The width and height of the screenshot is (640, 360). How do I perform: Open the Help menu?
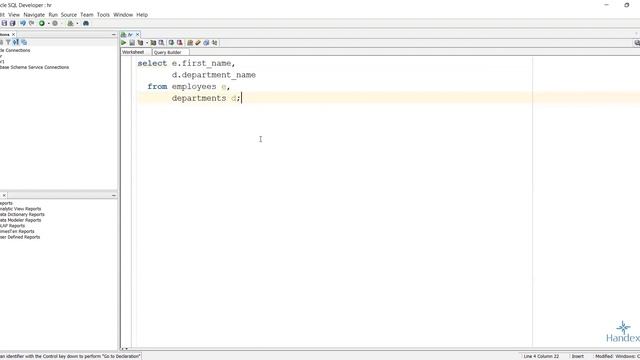[x=142, y=15]
